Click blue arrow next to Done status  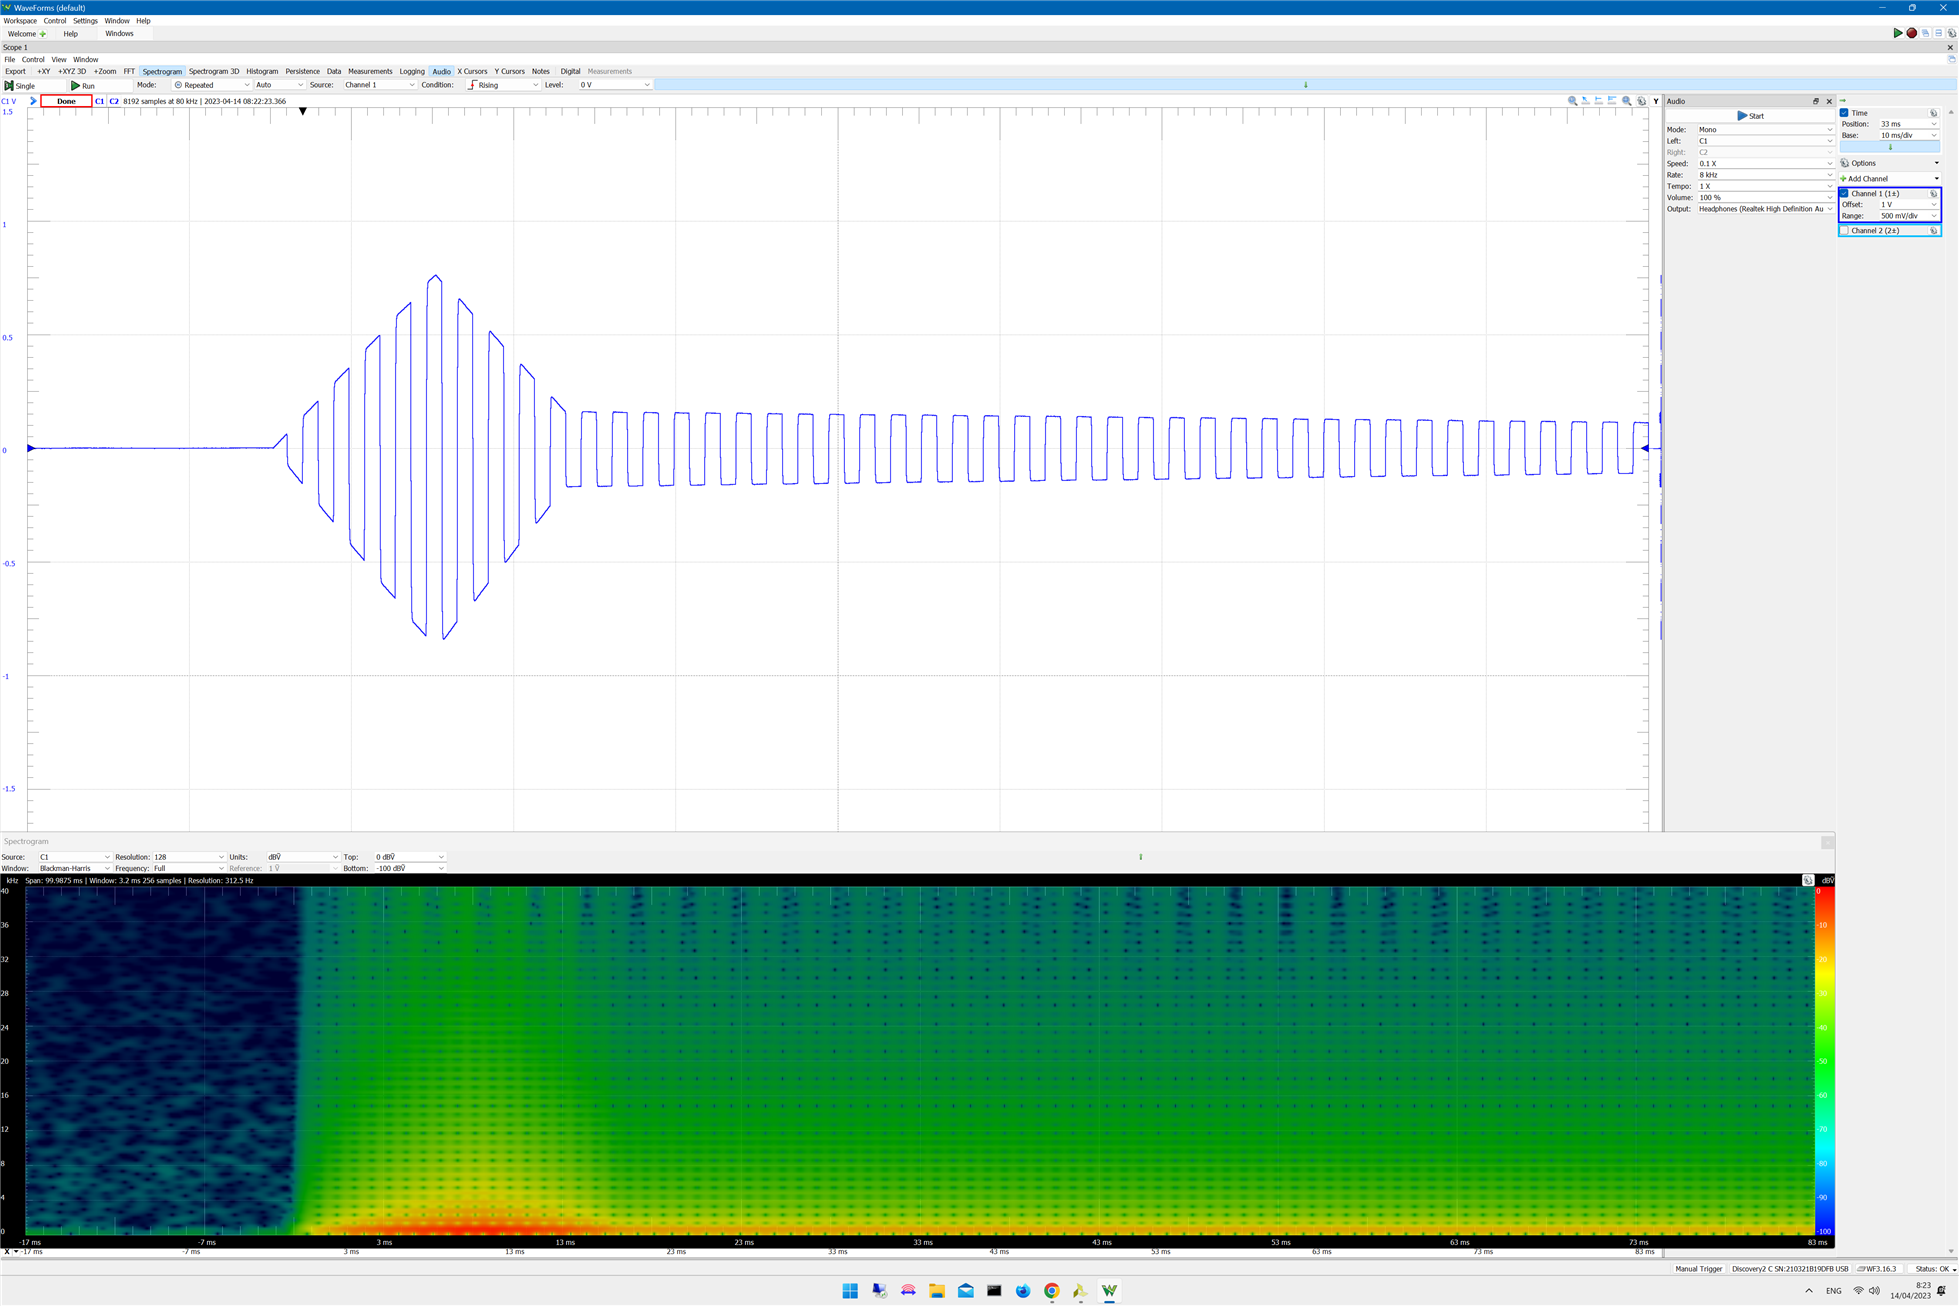[x=33, y=101]
